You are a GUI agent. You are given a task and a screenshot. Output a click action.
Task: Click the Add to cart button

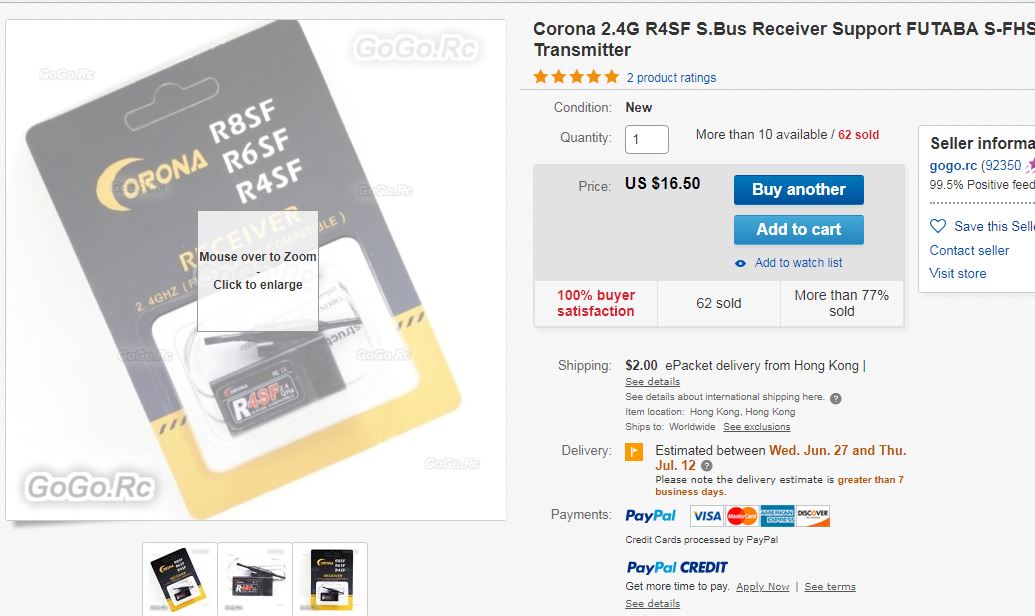coord(799,230)
